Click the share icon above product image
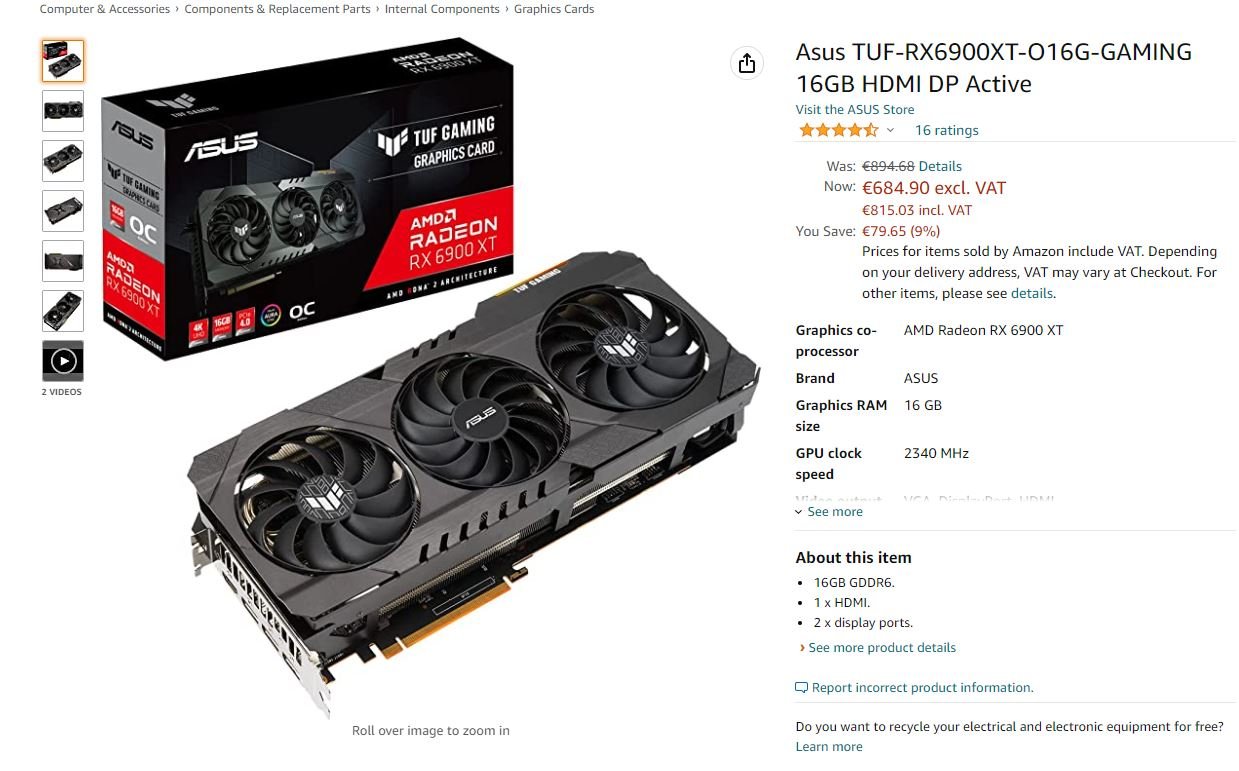The width and height of the screenshot is (1239, 771). tap(746, 64)
